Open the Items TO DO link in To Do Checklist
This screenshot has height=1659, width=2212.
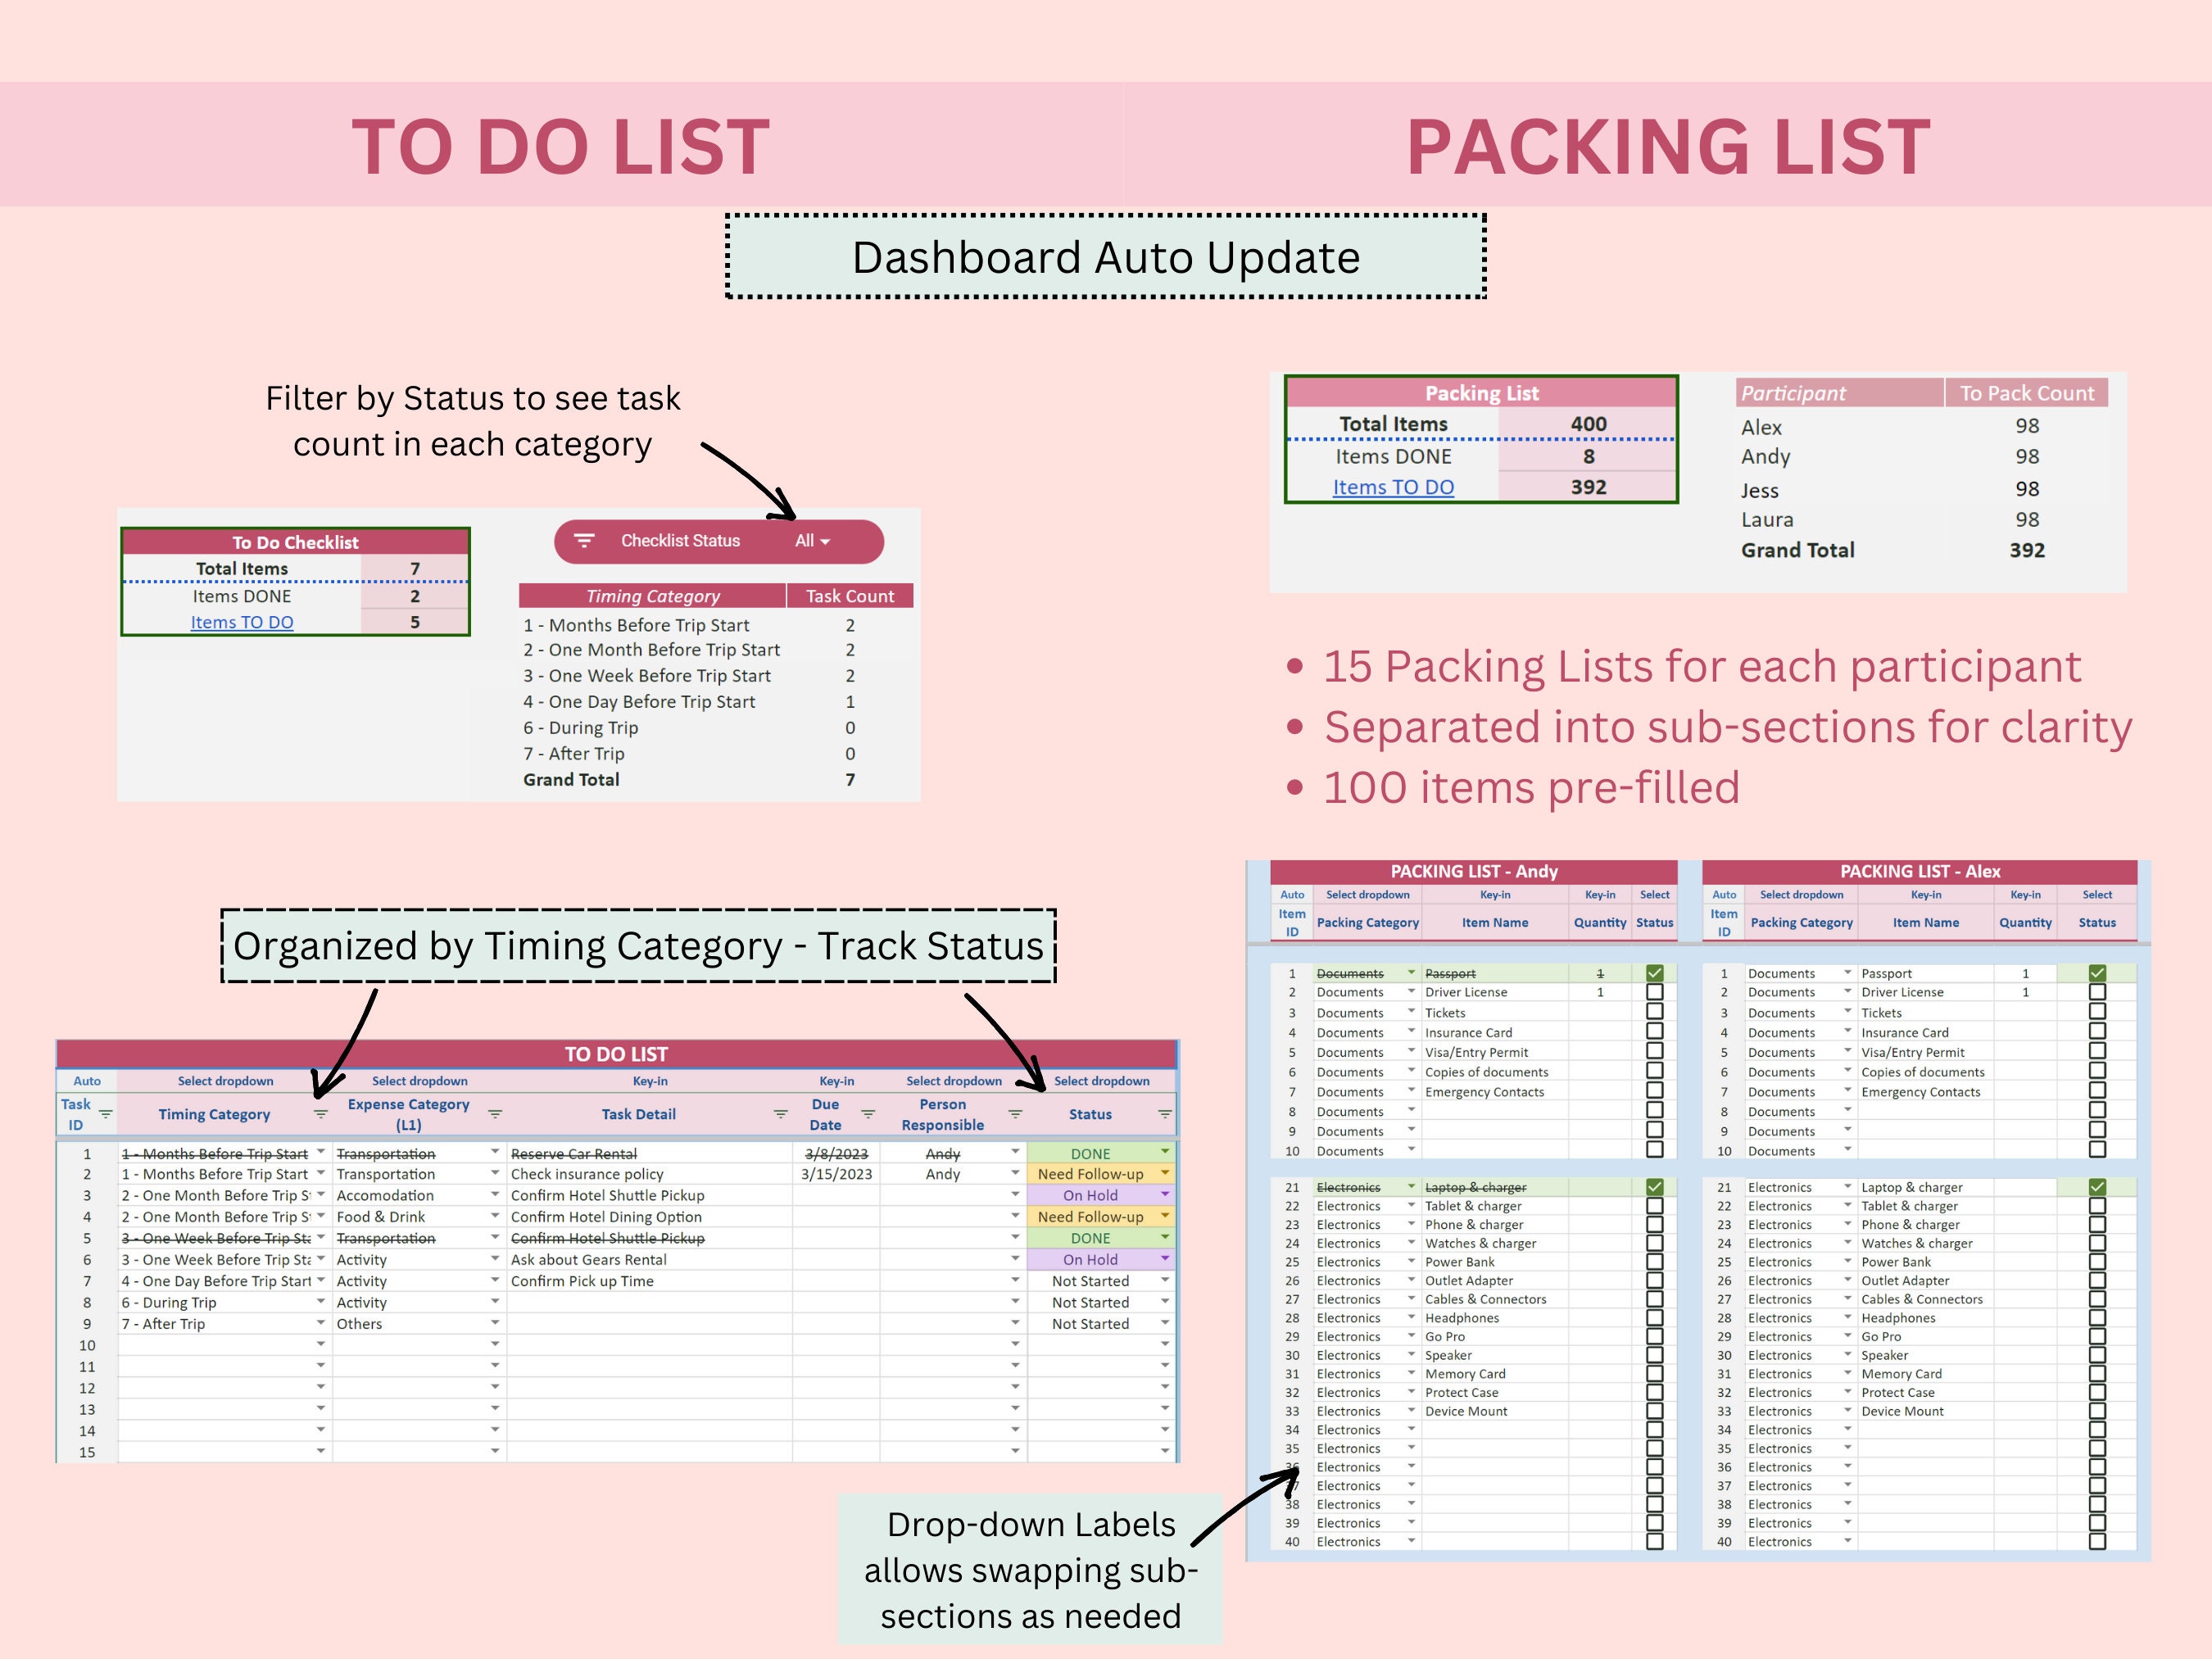coord(242,622)
